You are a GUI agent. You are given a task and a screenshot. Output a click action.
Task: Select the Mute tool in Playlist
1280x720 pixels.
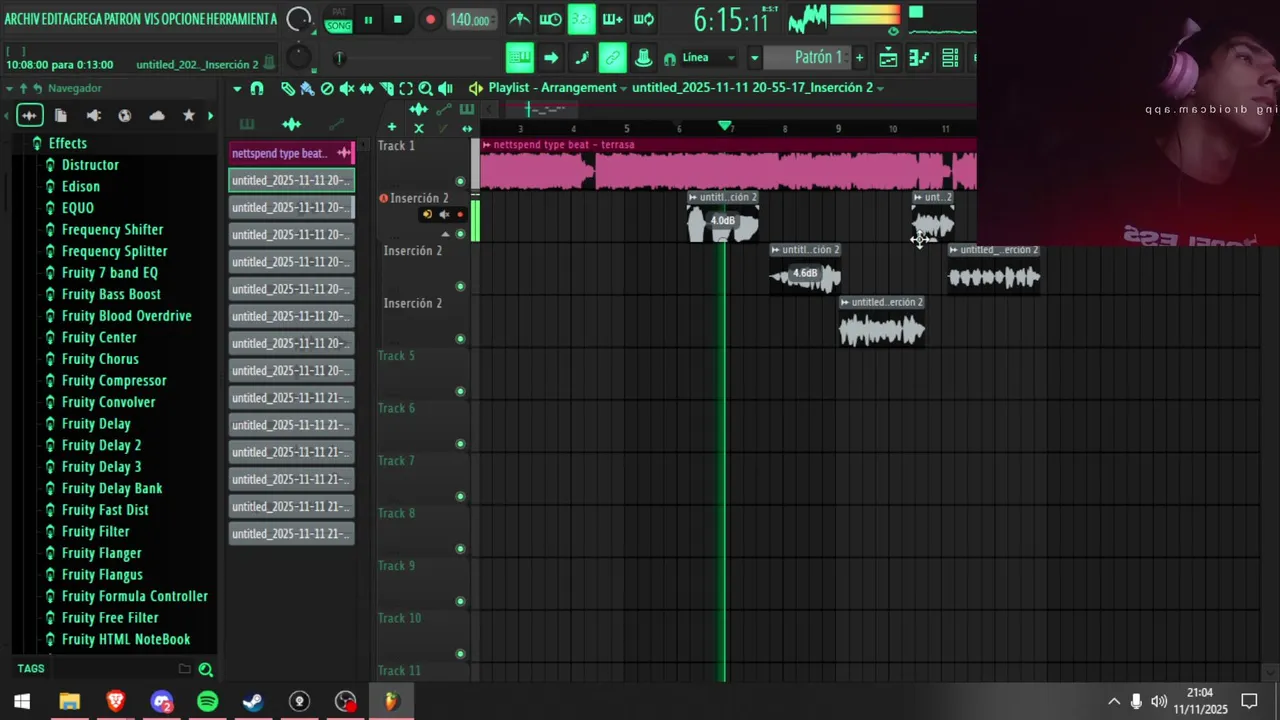[x=347, y=89]
